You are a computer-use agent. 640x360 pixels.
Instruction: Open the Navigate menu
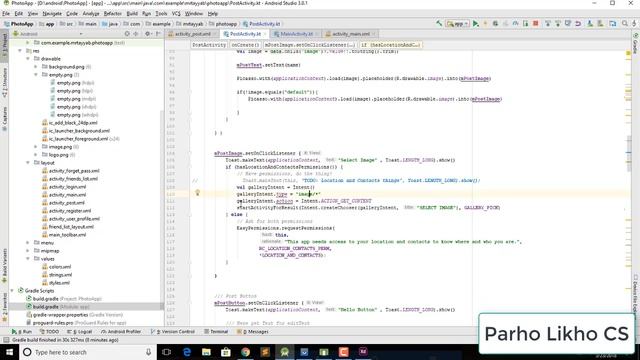pyautogui.click(x=52, y=13)
